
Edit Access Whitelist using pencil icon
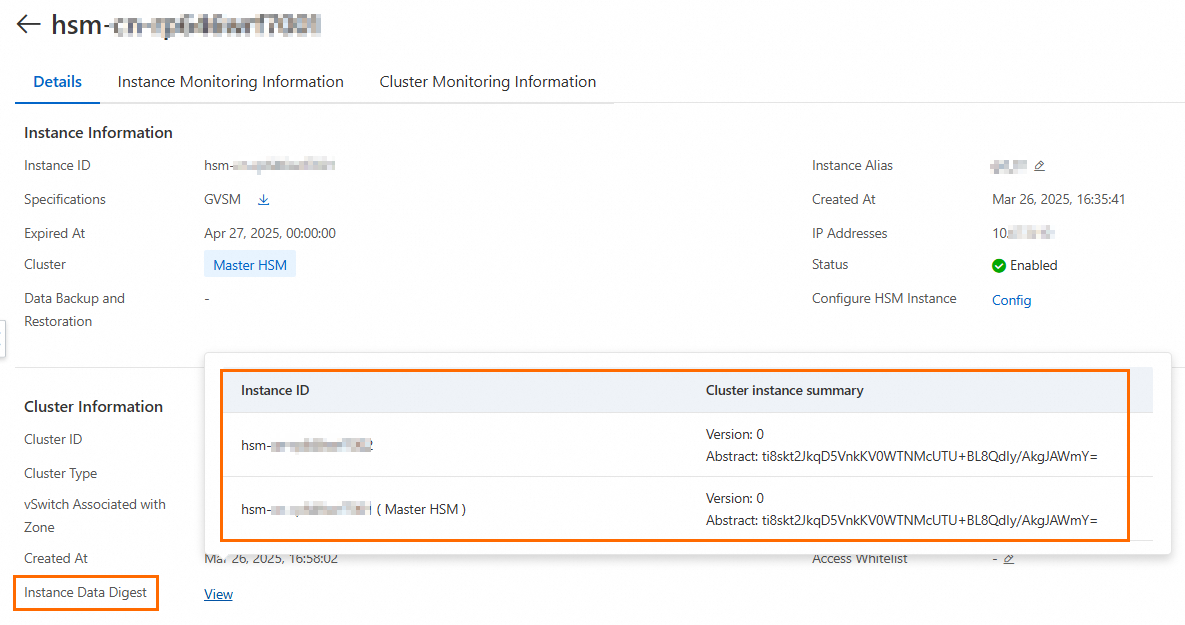click(1008, 559)
